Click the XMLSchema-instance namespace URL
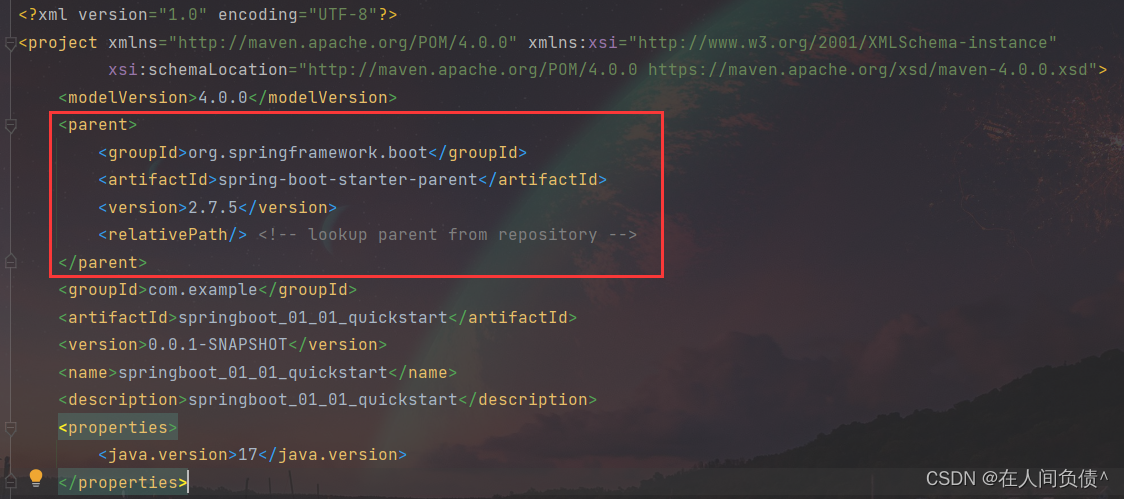The image size is (1124, 499). [842, 42]
